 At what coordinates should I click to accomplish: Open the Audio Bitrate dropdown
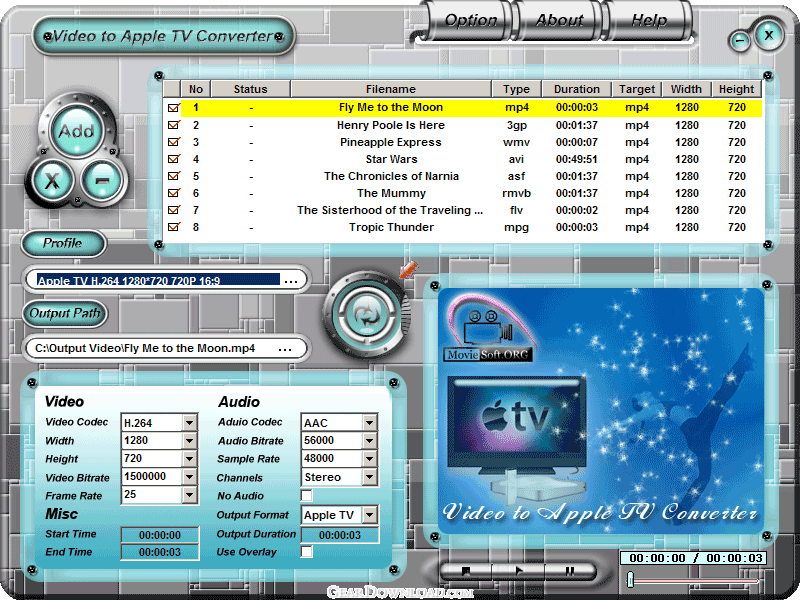[x=369, y=440]
